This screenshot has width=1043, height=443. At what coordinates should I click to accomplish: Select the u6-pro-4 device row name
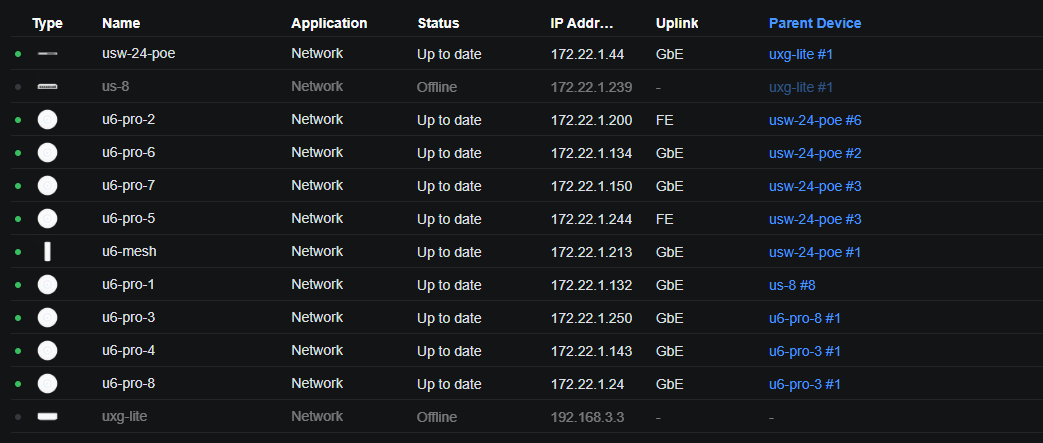pyautogui.click(x=128, y=351)
